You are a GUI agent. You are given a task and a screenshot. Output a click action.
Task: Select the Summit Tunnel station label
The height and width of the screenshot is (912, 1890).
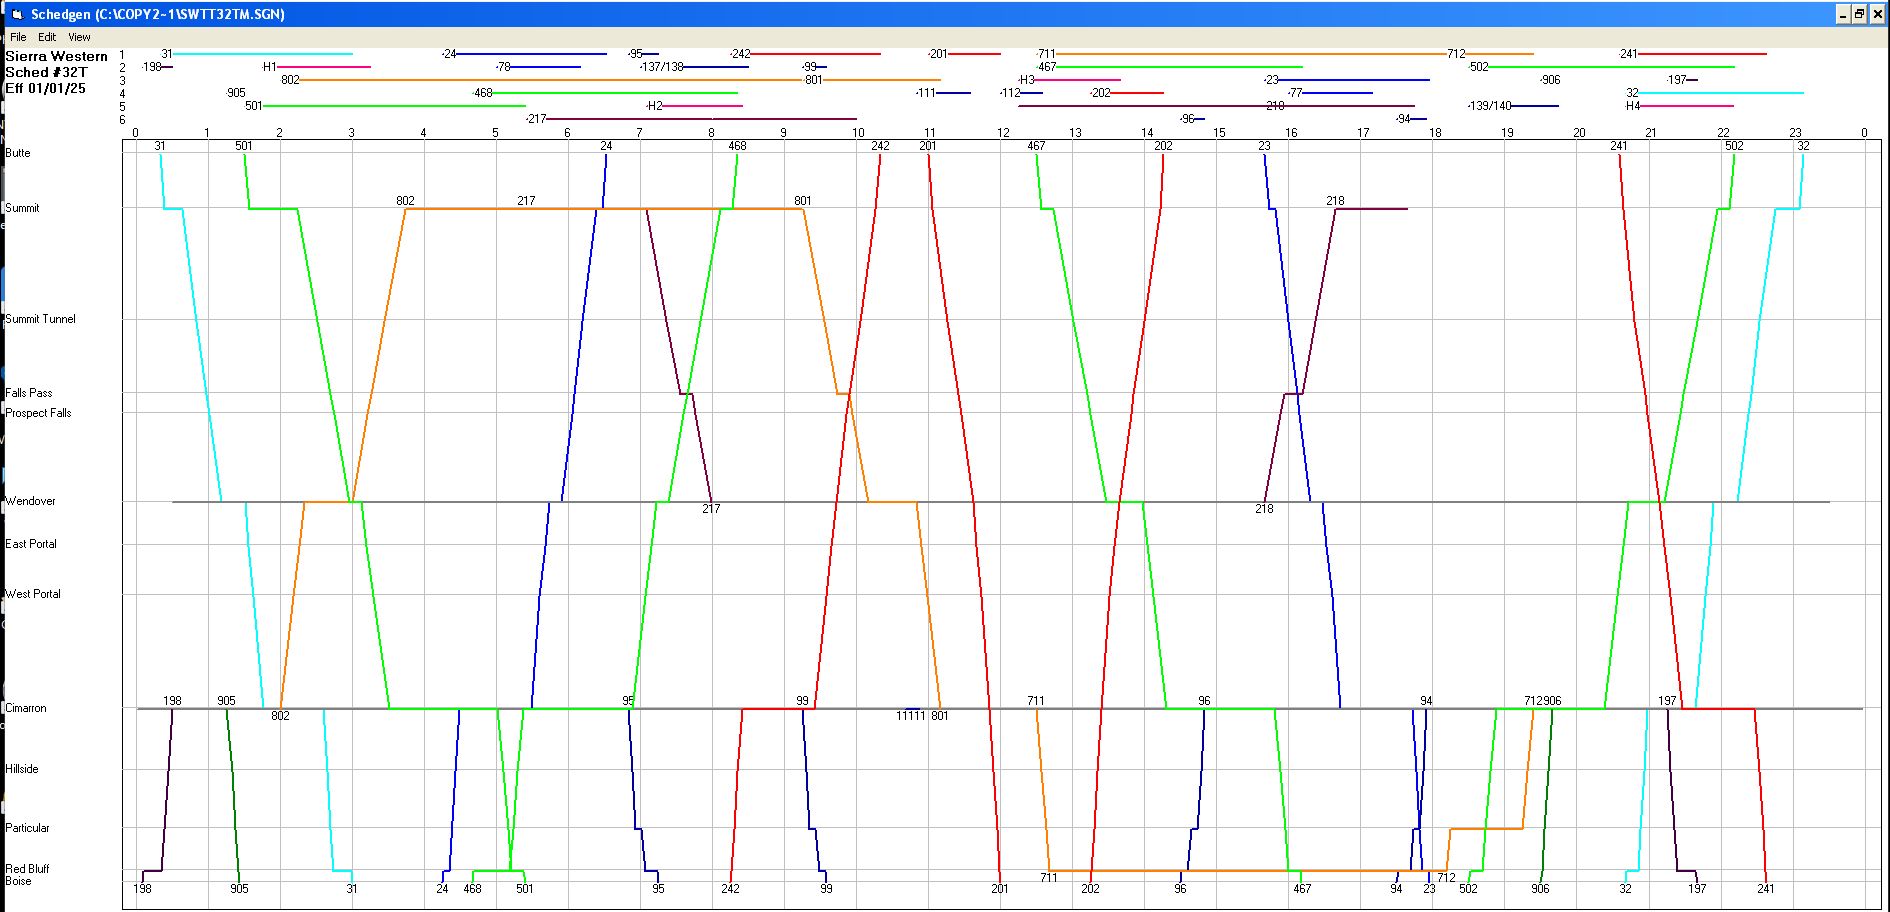(x=40, y=319)
